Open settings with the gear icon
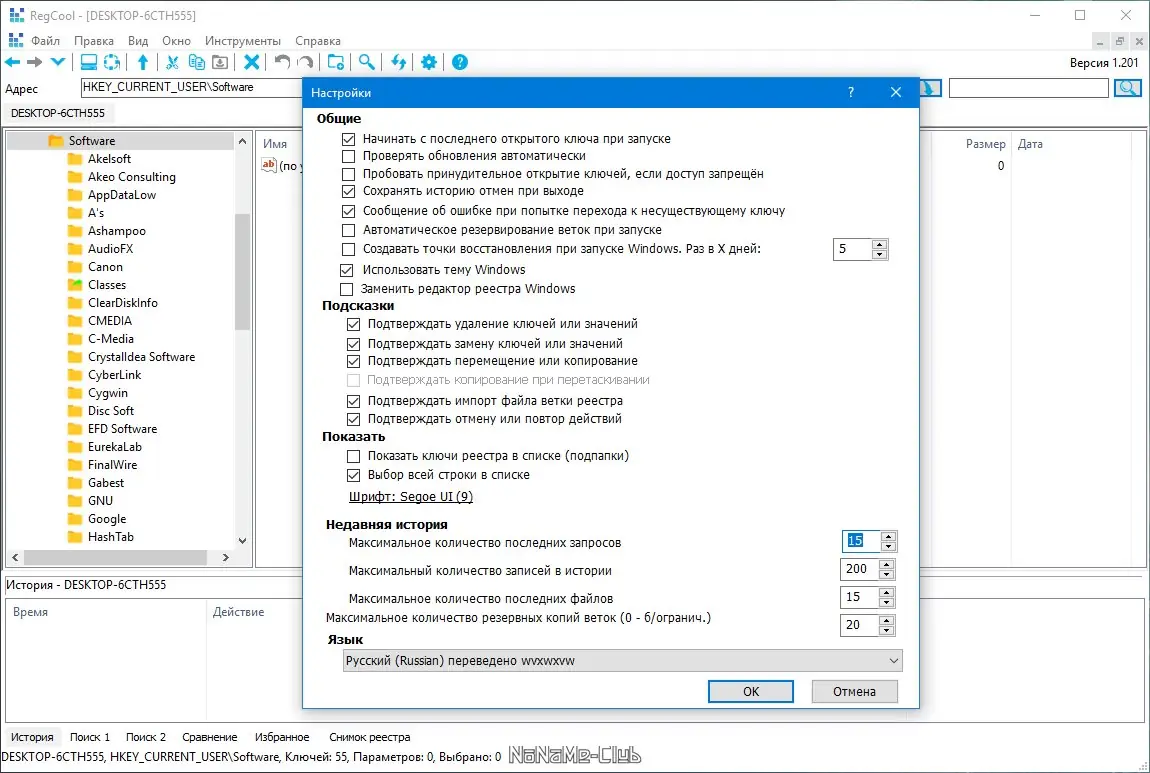Image resolution: width=1150 pixels, height=773 pixels. click(x=429, y=62)
